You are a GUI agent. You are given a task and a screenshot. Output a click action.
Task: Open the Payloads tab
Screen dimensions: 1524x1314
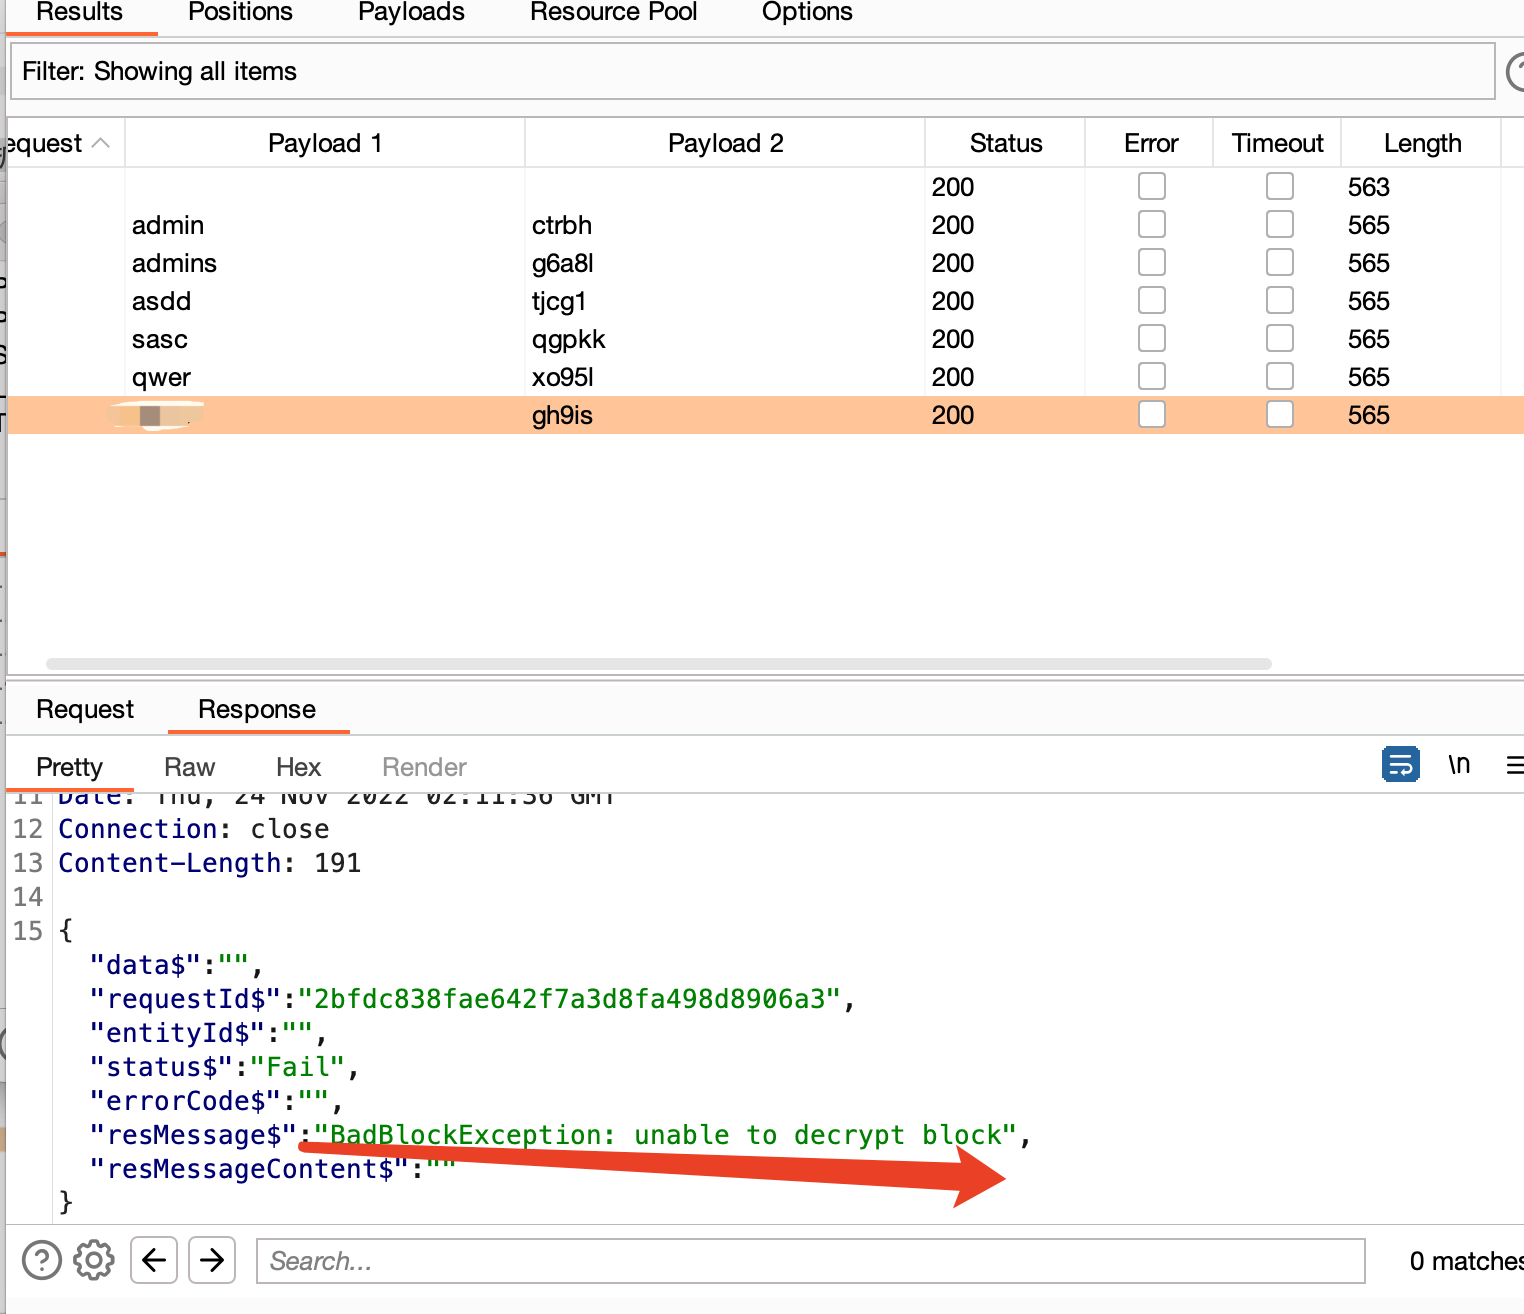(411, 13)
